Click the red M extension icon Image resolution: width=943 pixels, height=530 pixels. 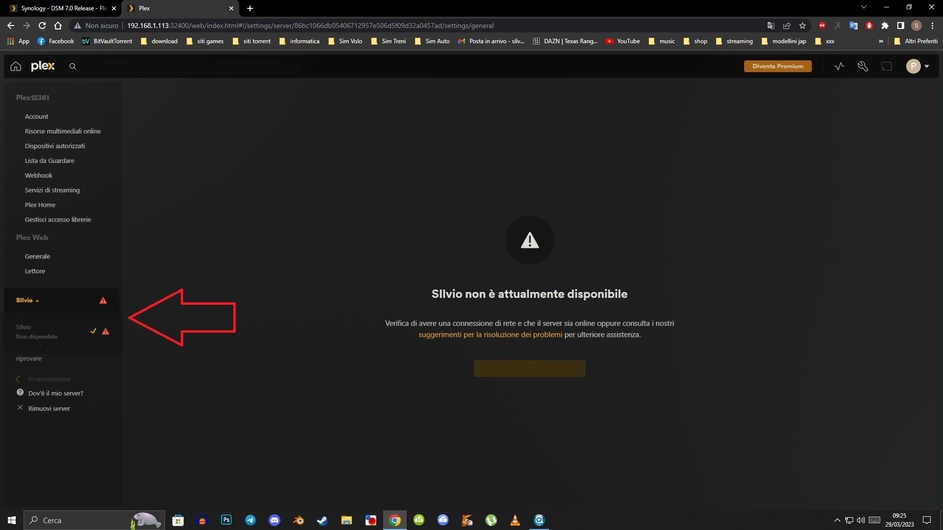[x=822, y=25]
